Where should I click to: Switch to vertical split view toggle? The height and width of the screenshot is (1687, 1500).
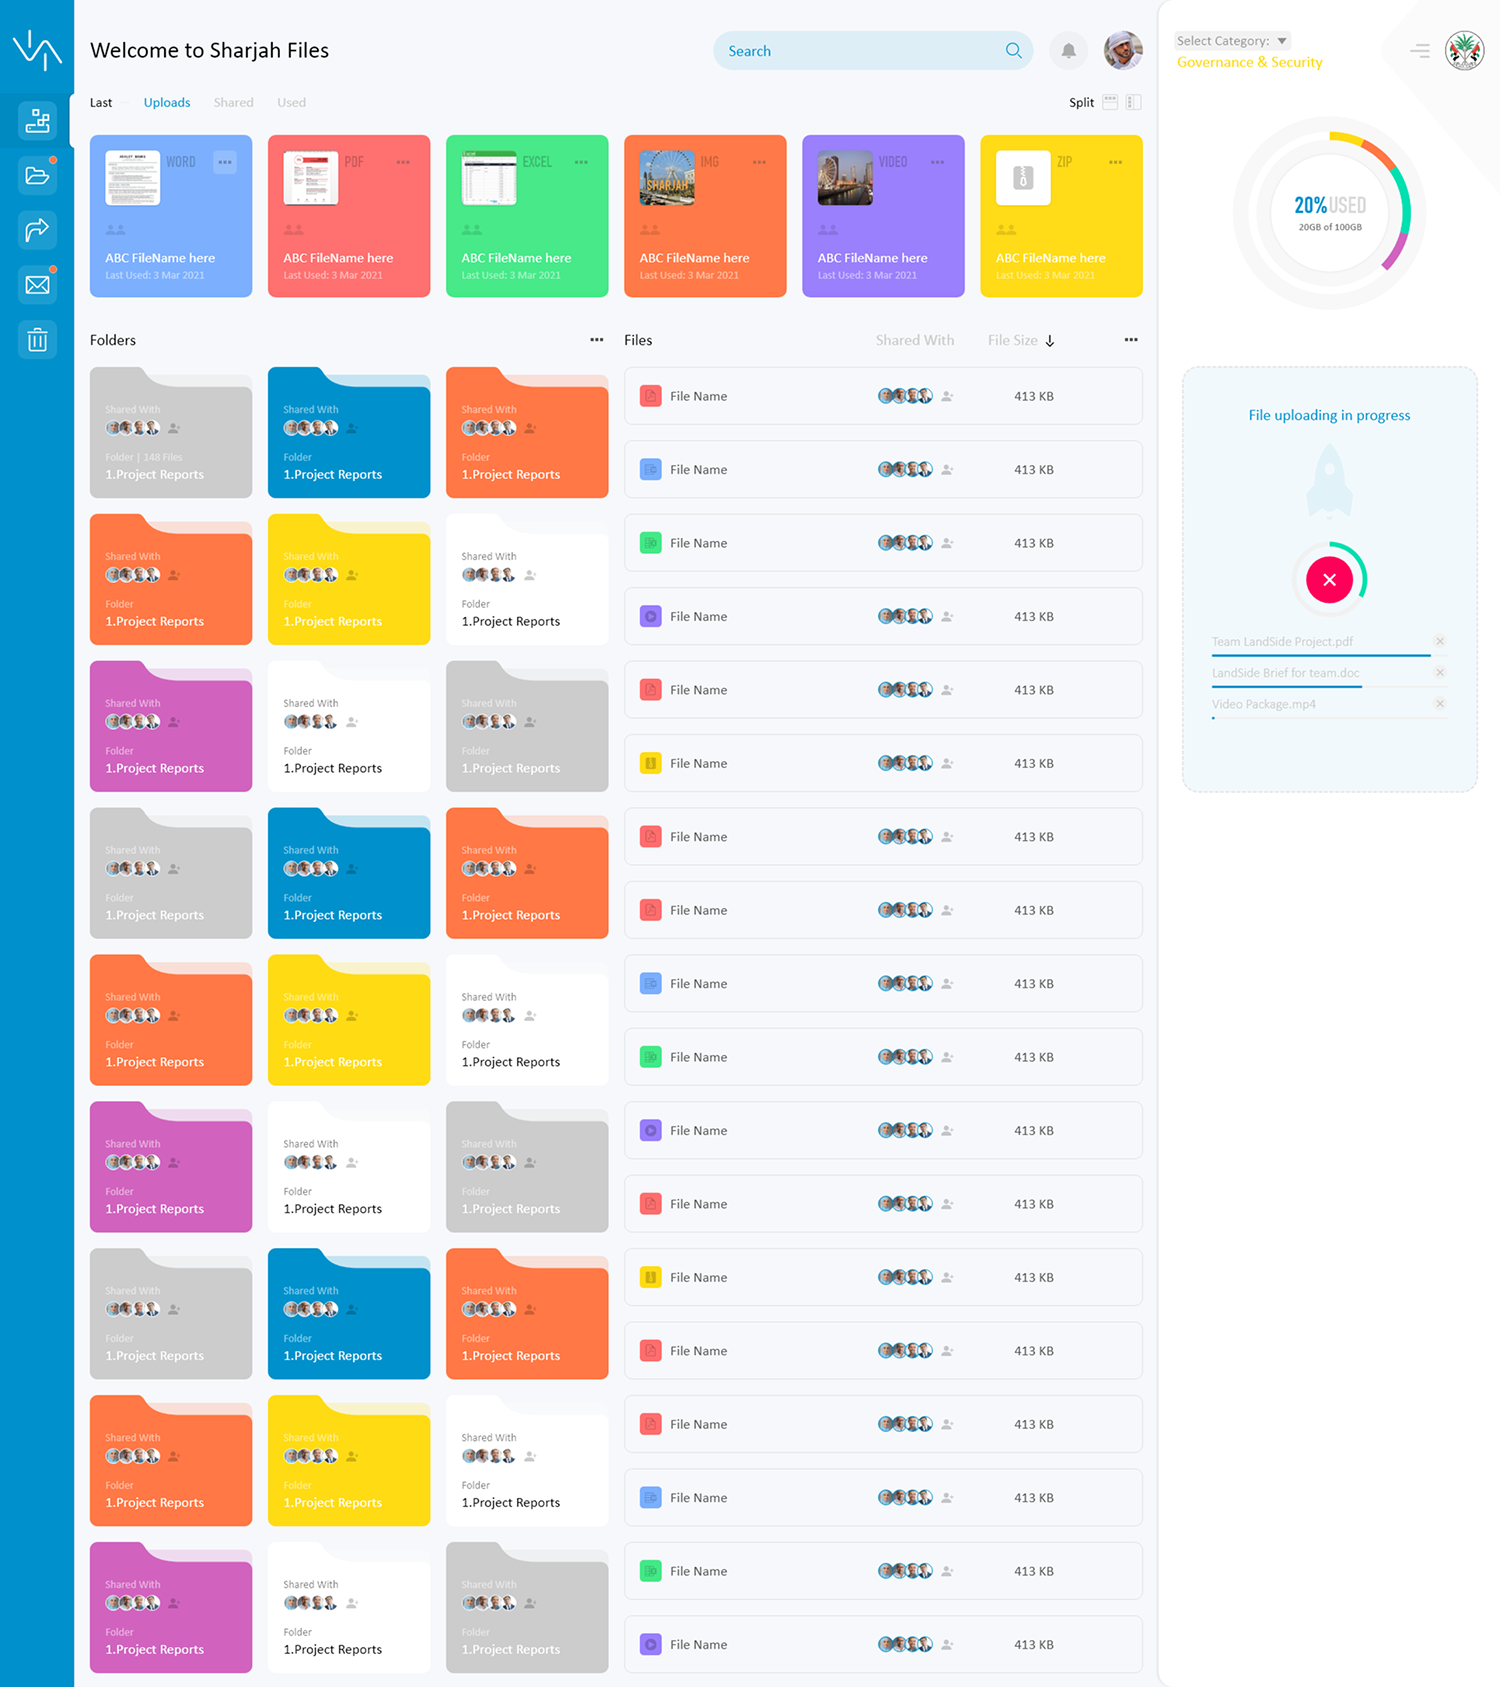click(x=1133, y=102)
